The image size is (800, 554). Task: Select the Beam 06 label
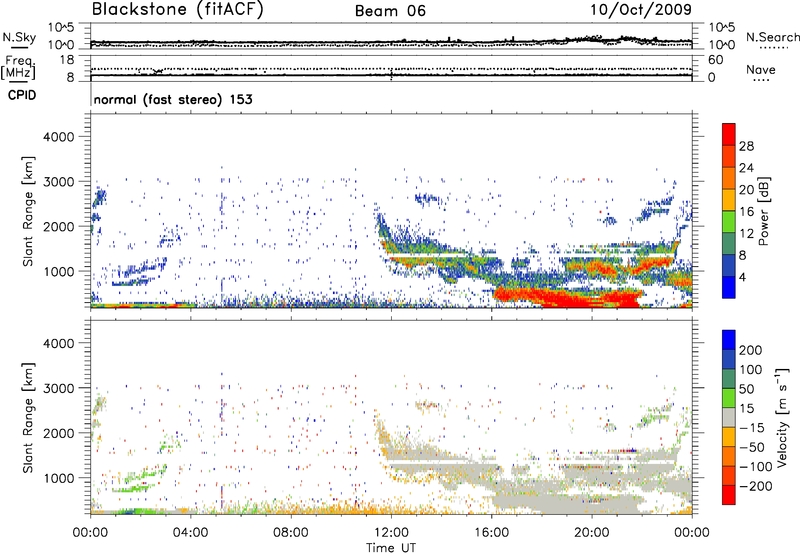[390, 11]
